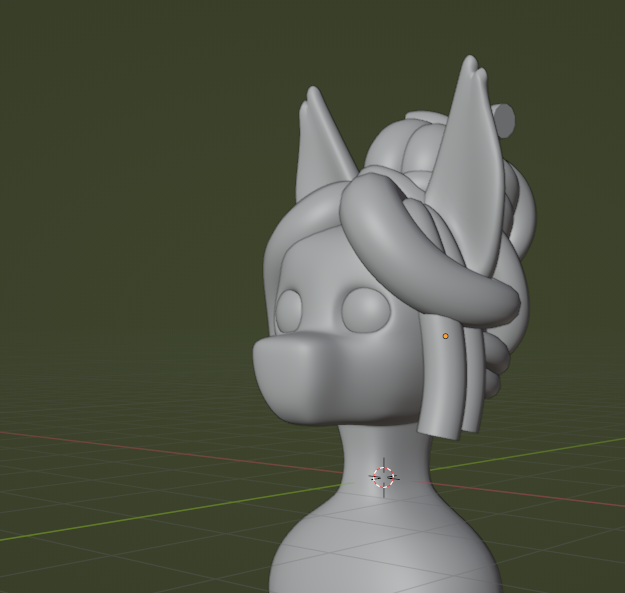Select the straight hanging hair strand
This screenshot has height=593, width=625.
442,377
